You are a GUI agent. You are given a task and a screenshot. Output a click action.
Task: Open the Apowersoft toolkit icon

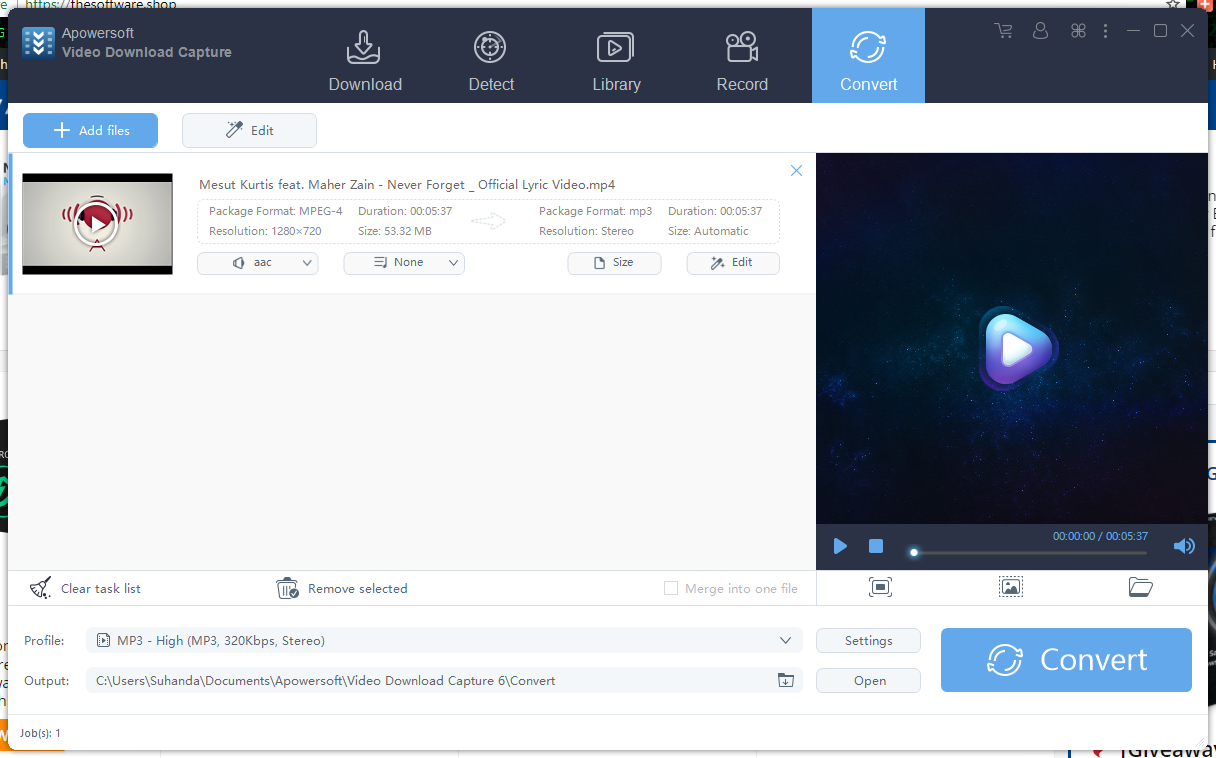tap(1078, 30)
